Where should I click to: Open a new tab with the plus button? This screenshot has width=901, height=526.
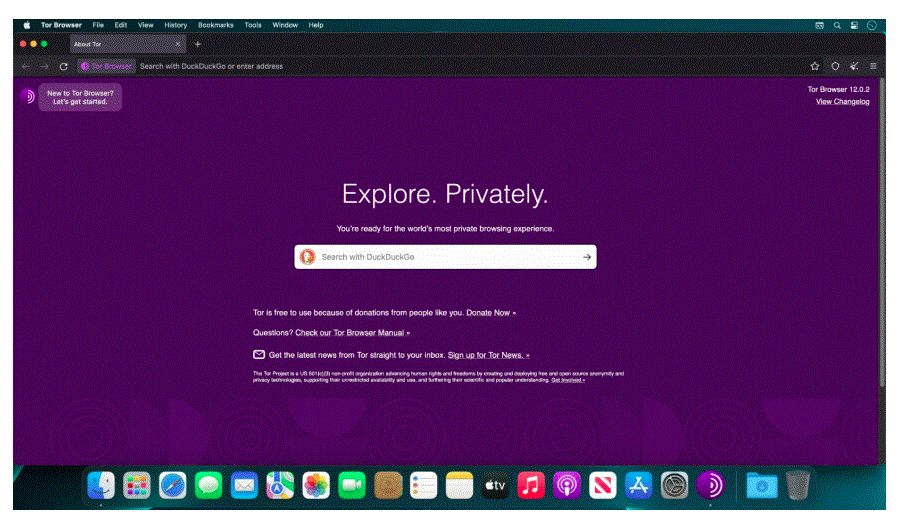198,44
